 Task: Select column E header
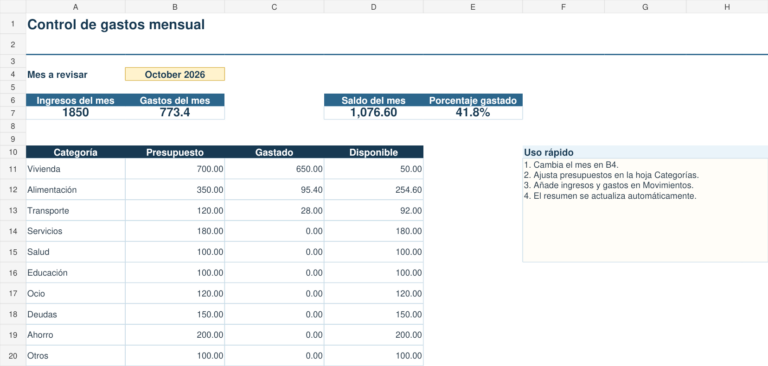point(473,6)
